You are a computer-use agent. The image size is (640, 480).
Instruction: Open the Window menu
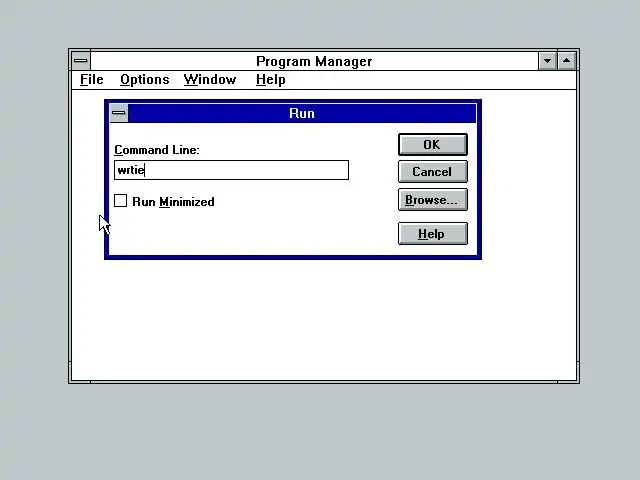coord(210,80)
